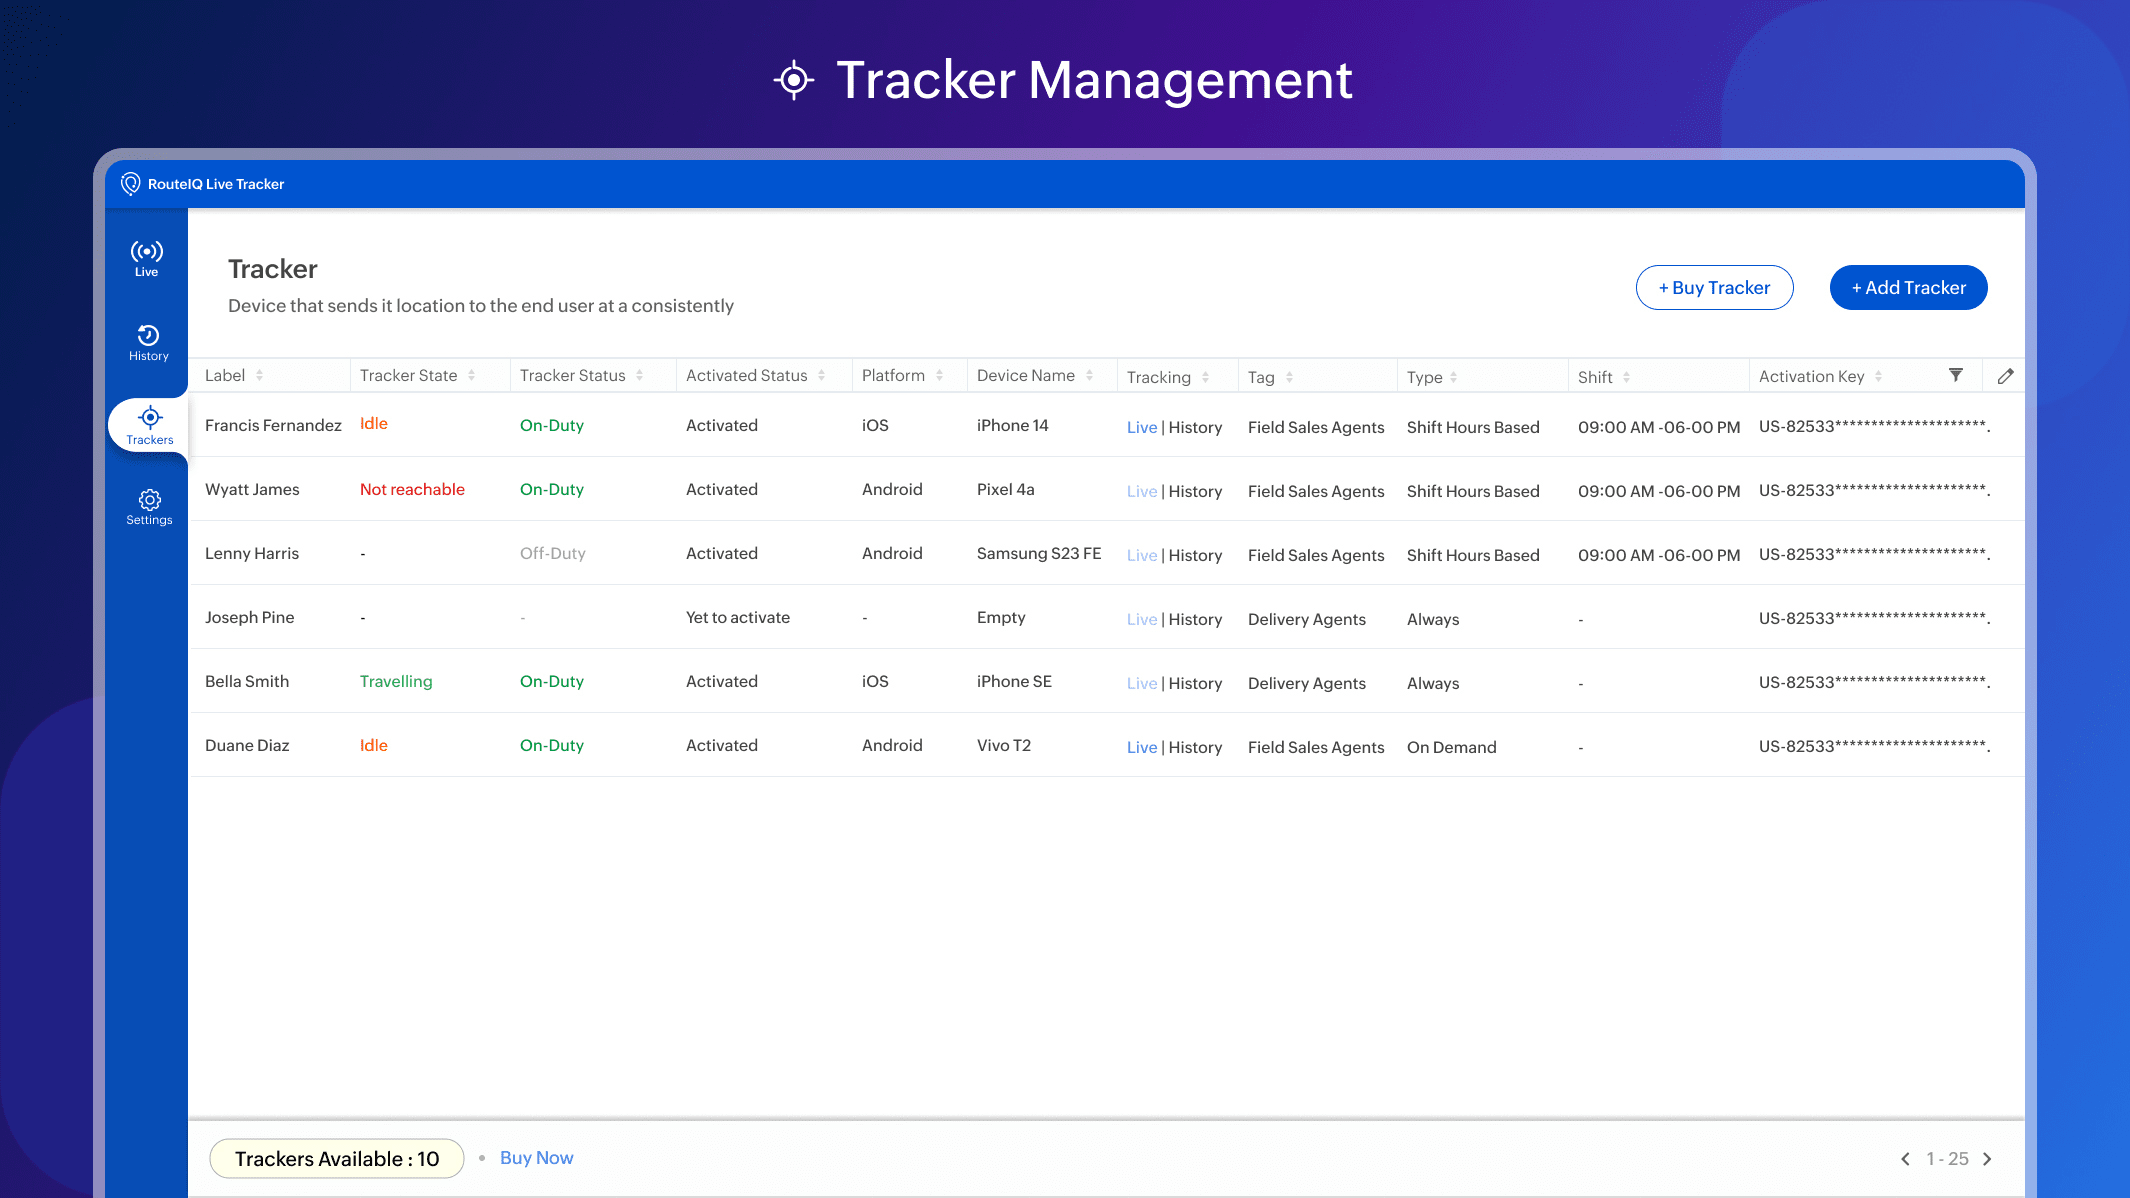Click the Buy Now link
Image resolution: width=2130 pixels, height=1198 pixels.
click(x=536, y=1158)
